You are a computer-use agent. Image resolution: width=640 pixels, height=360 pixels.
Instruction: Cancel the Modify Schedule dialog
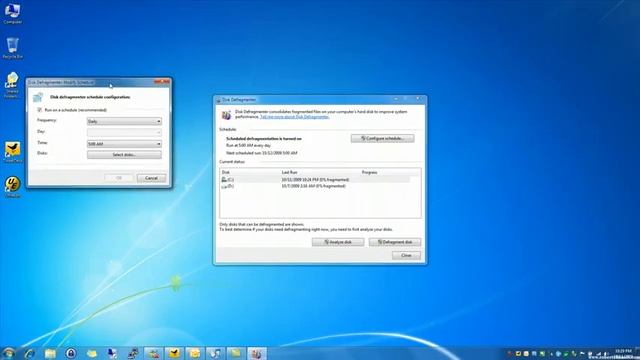[151, 178]
